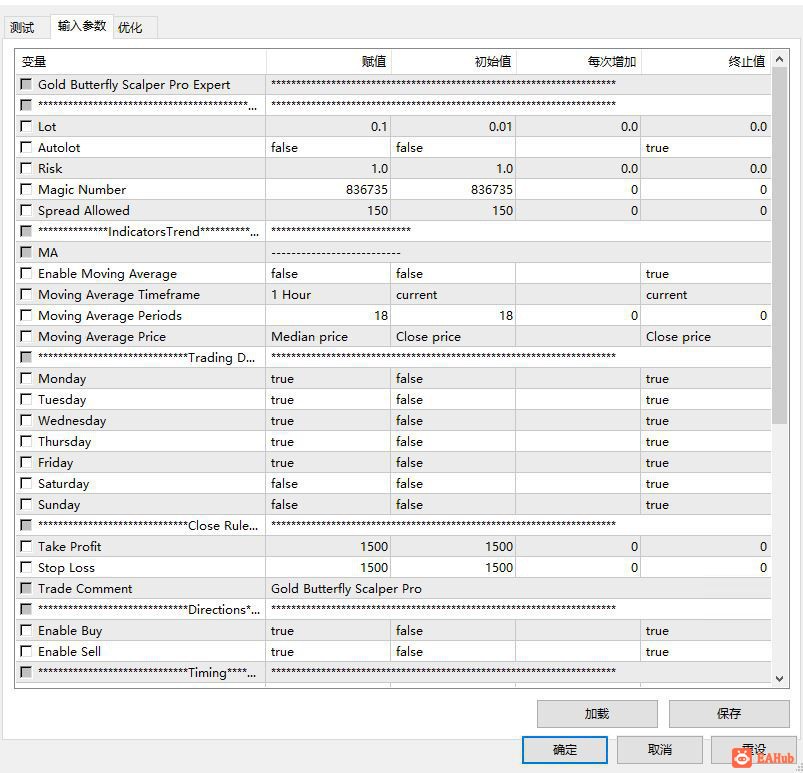Change the Saturday 赋值 'false' value
The height and width of the screenshot is (773, 803).
click(328, 484)
